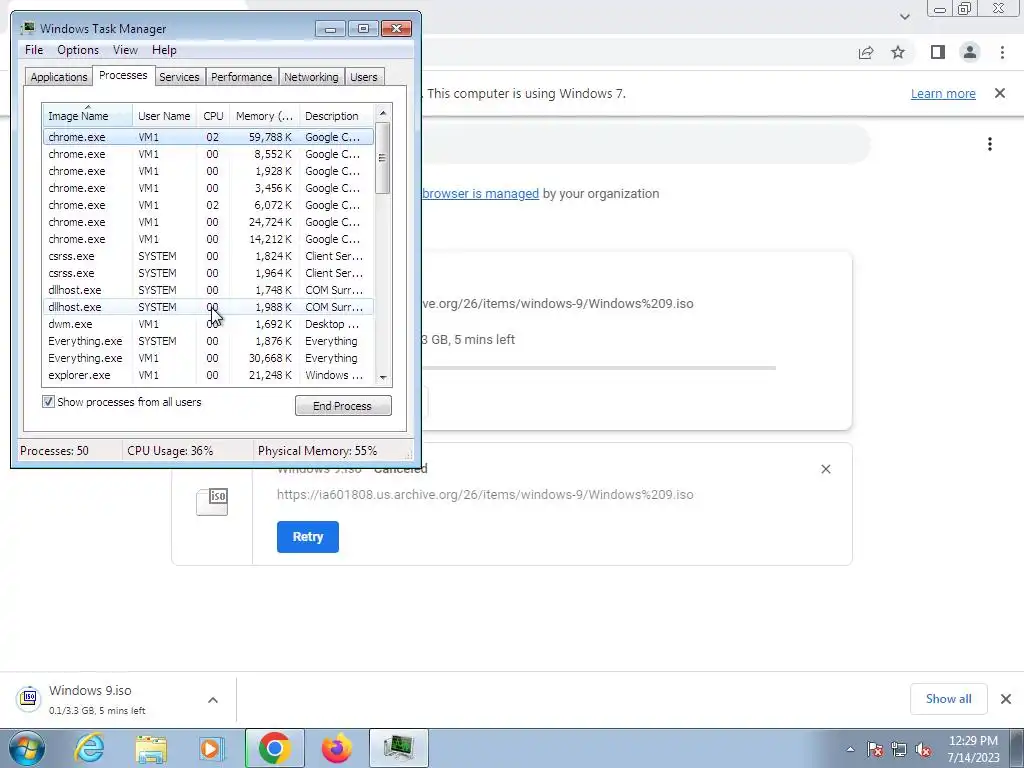1024x768 pixels.
Task: Click Windows 9.iso download progress bar
Action: (599, 368)
